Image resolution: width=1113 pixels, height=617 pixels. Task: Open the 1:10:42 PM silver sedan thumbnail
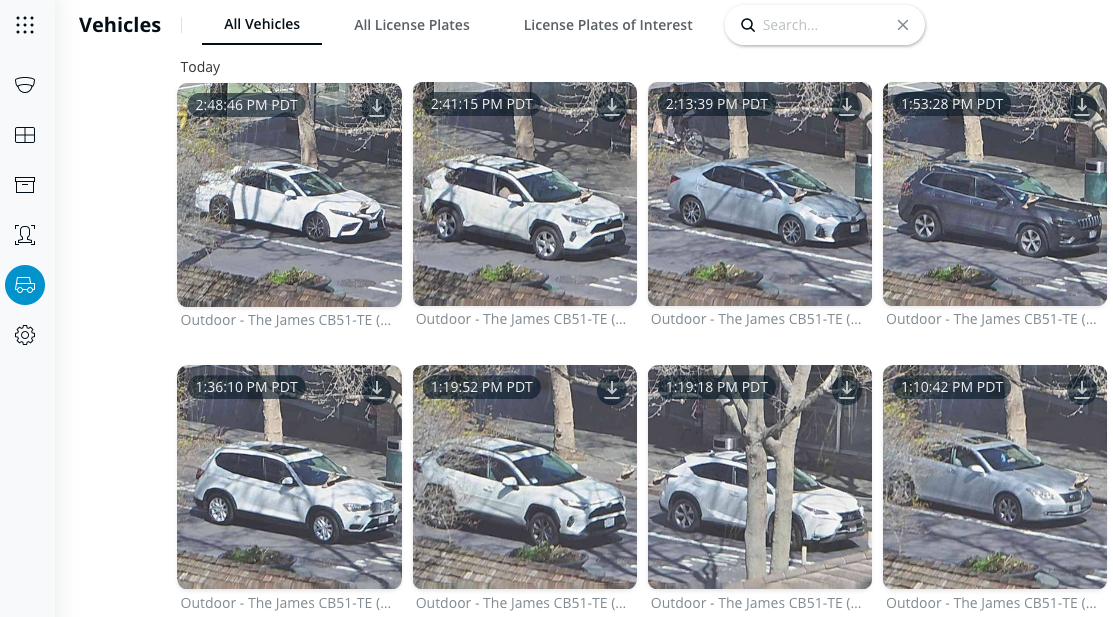click(x=994, y=490)
